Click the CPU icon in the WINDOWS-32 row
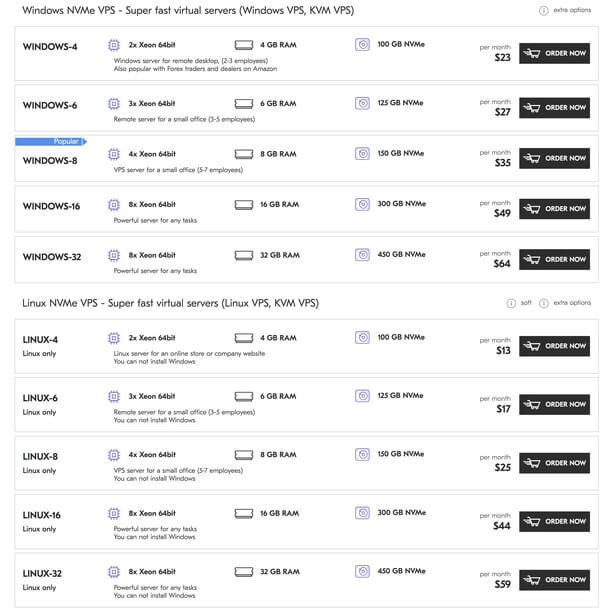Screen dimensions: 600x609 pyautogui.click(x=113, y=255)
